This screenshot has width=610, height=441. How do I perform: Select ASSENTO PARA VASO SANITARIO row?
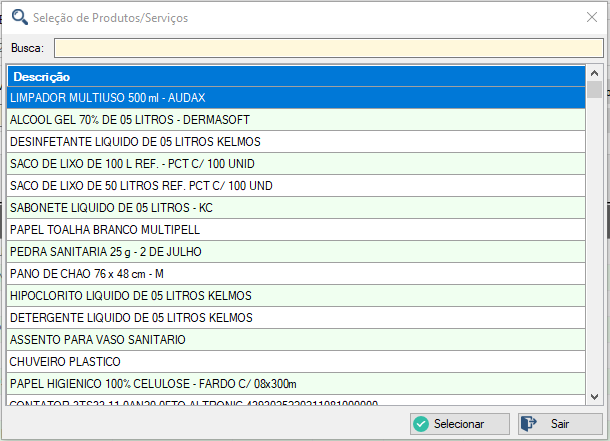(x=296, y=340)
